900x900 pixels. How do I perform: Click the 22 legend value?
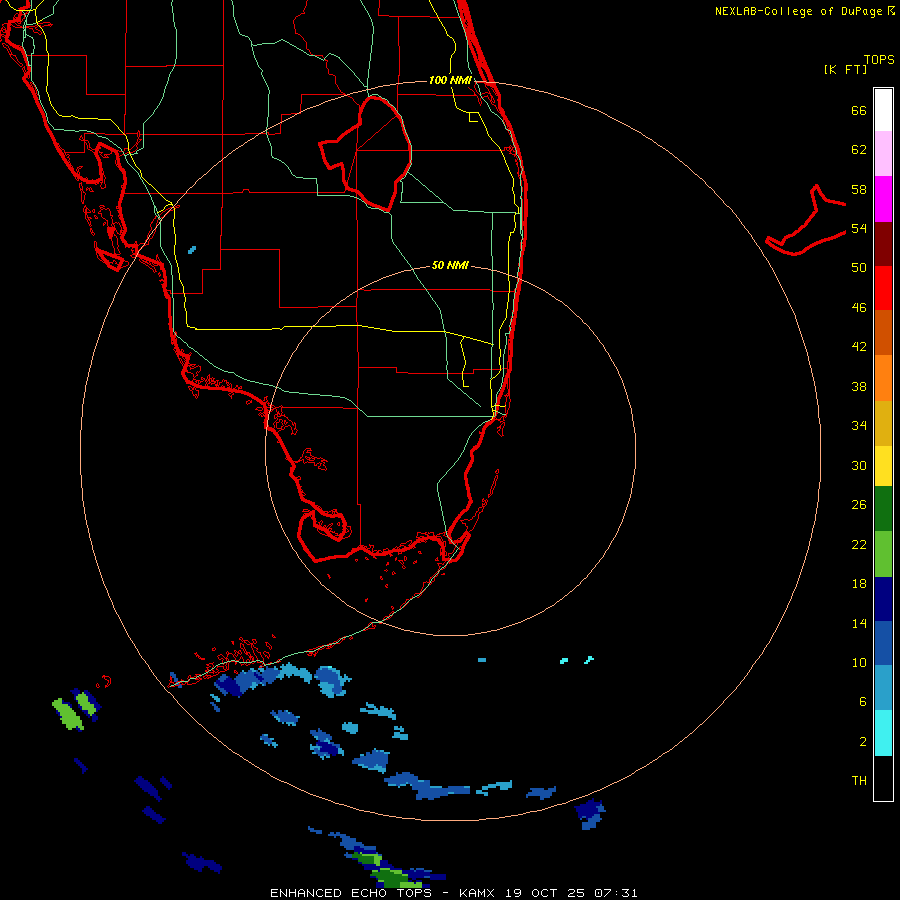859,544
